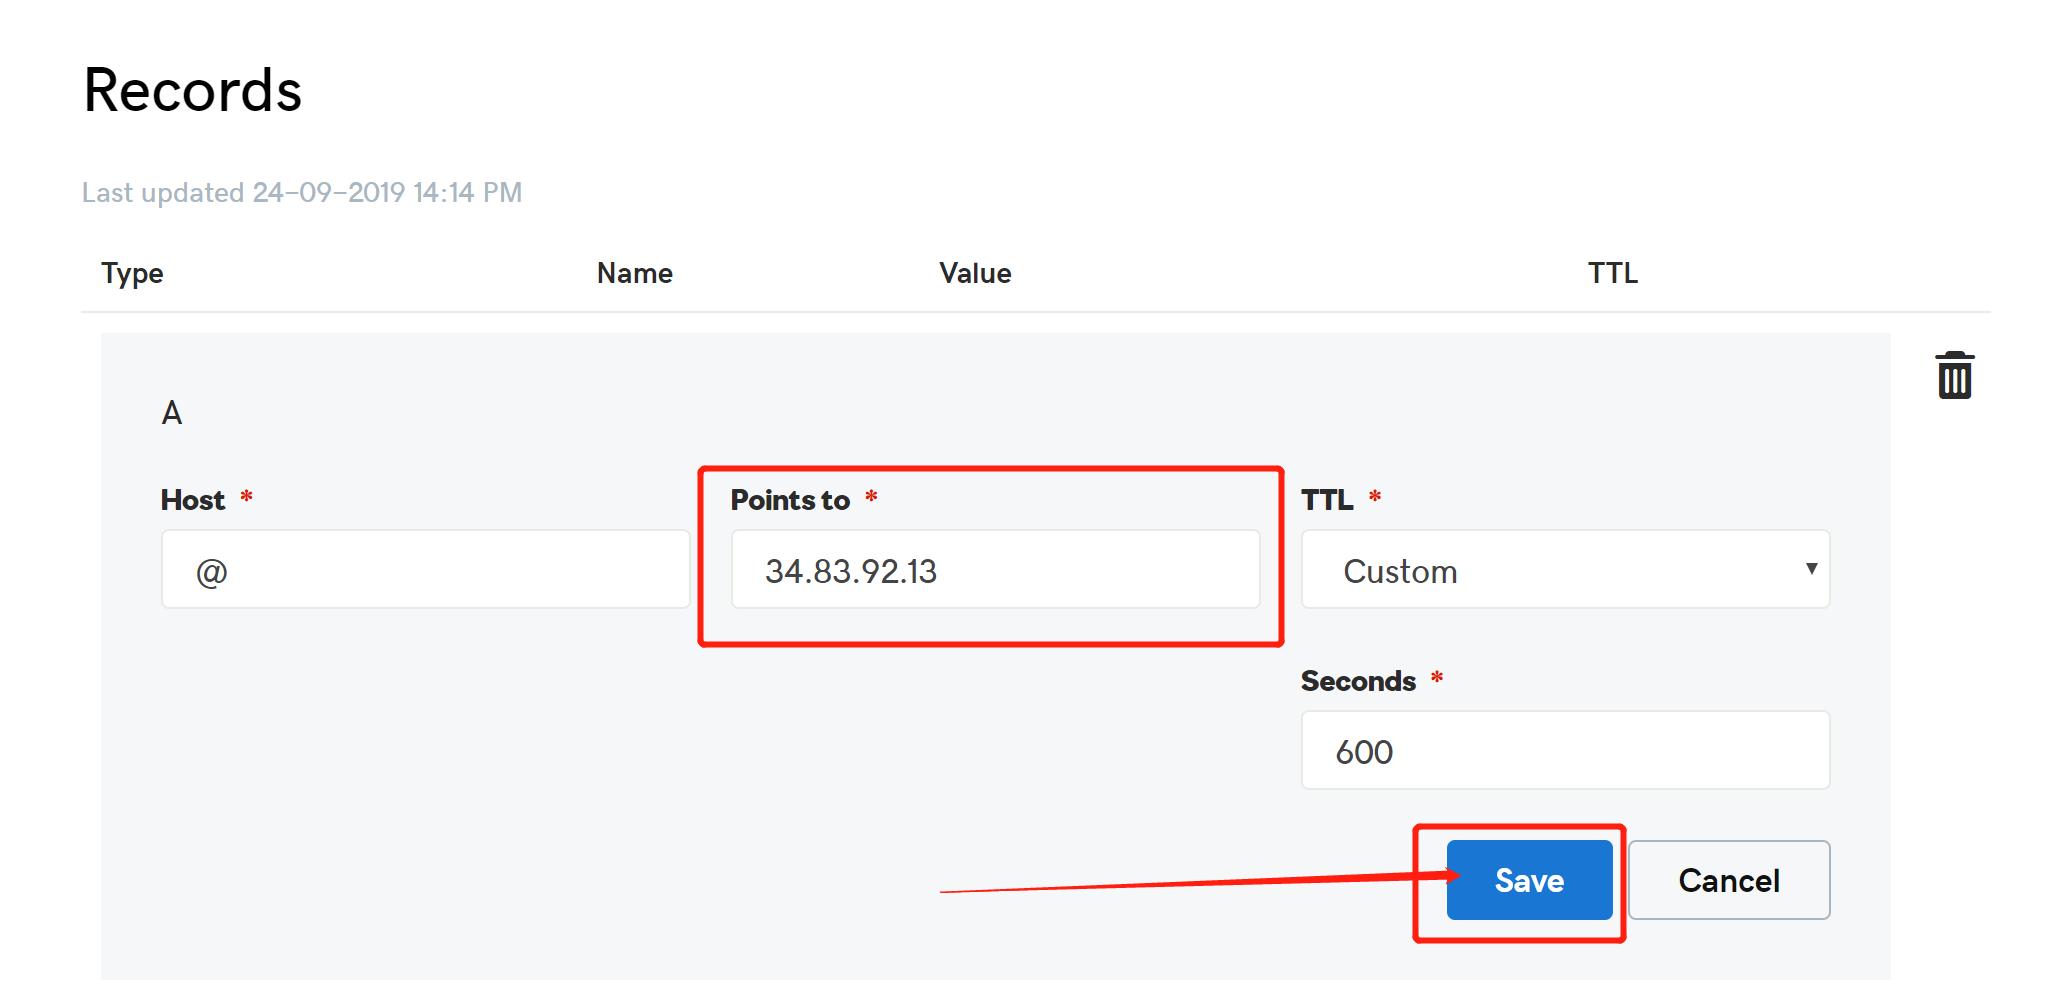Click the Name column header
The width and height of the screenshot is (2063, 1002).
pyautogui.click(x=635, y=273)
